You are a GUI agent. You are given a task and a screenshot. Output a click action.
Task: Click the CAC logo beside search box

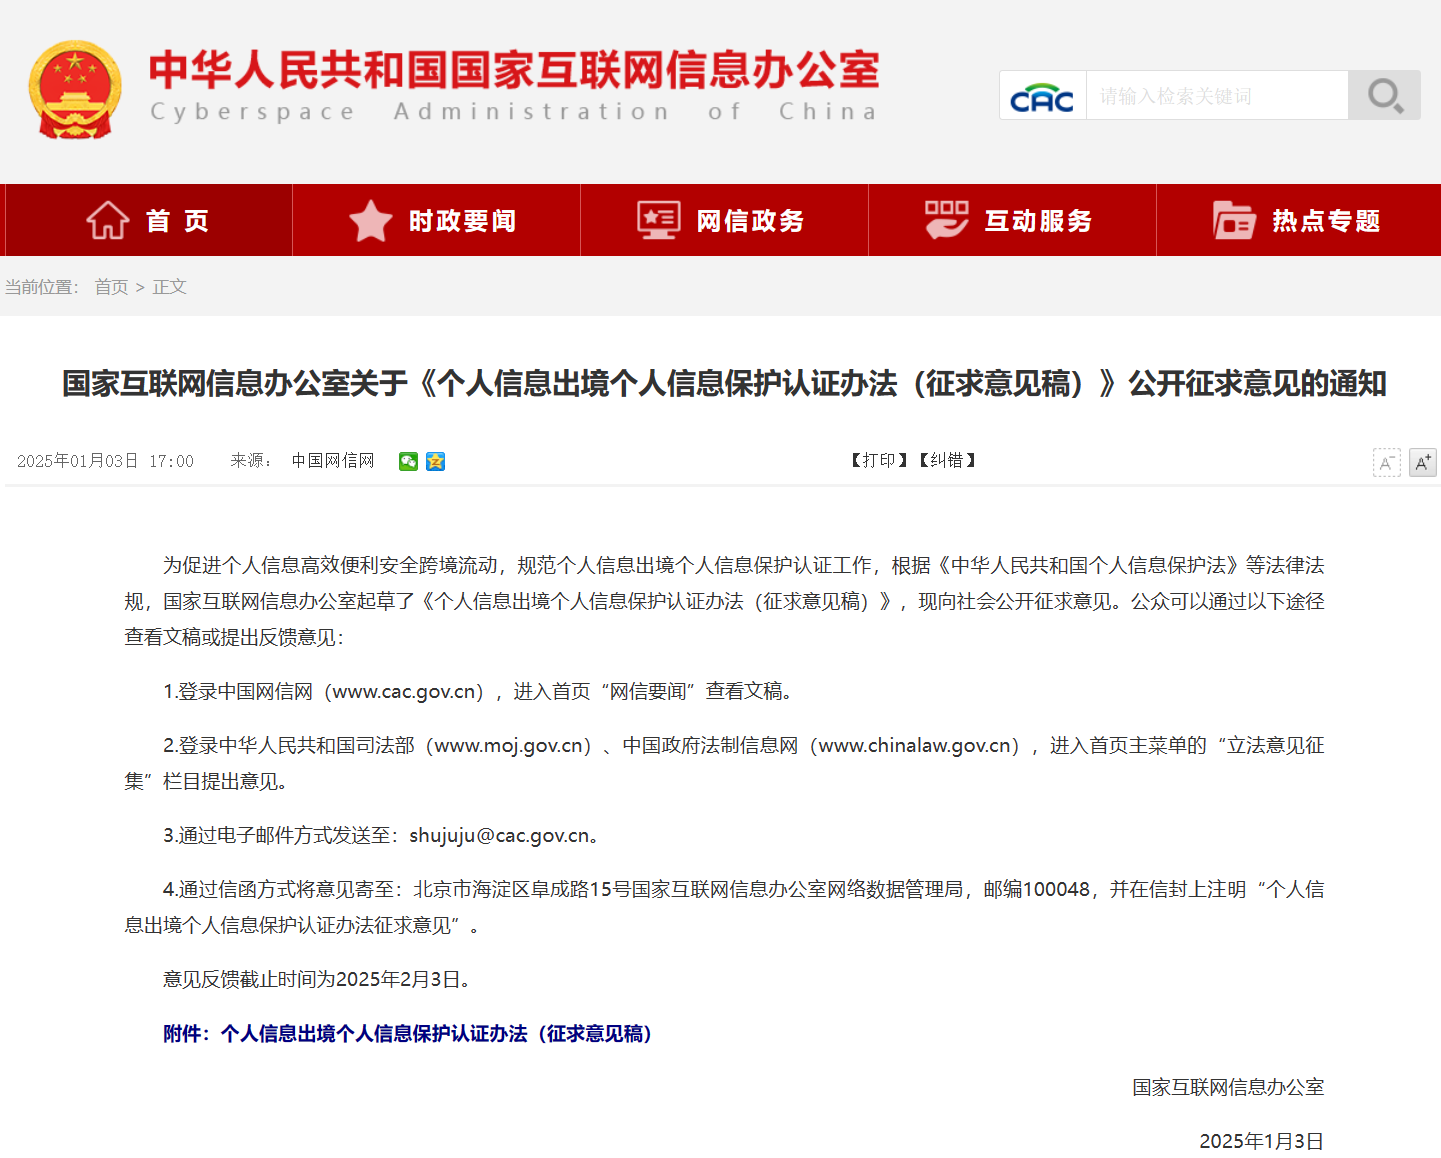coord(1042,97)
